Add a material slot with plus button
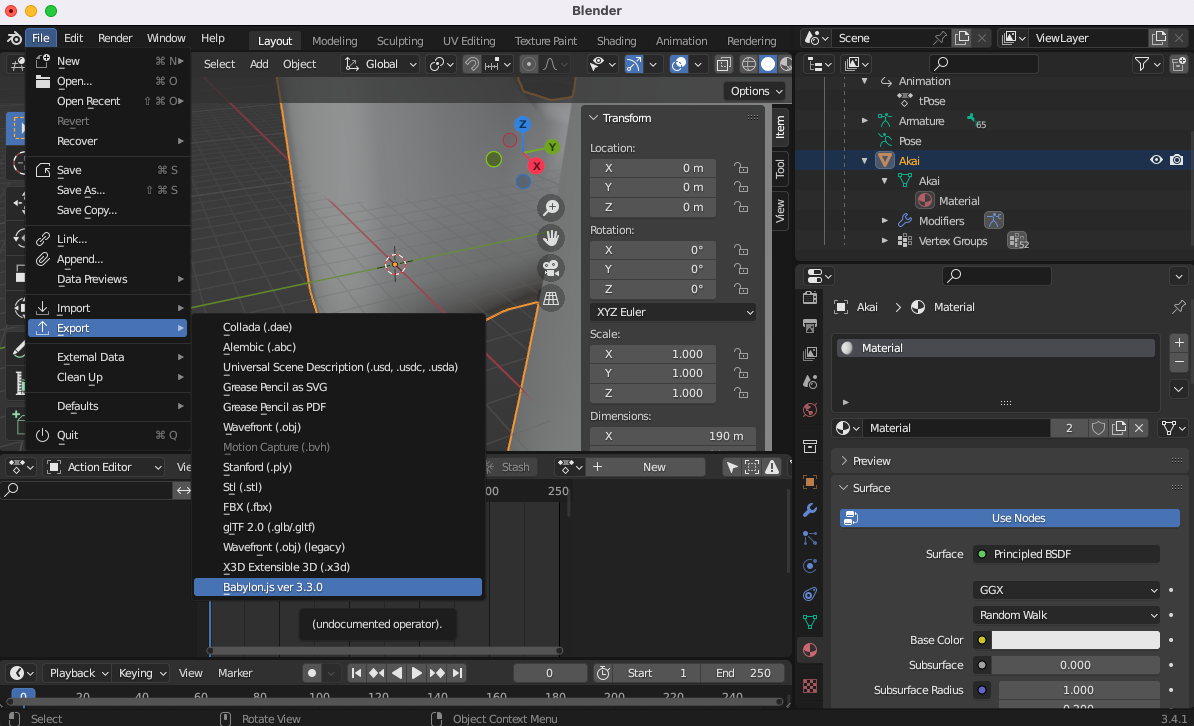The image size is (1194, 726). tap(1179, 343)
